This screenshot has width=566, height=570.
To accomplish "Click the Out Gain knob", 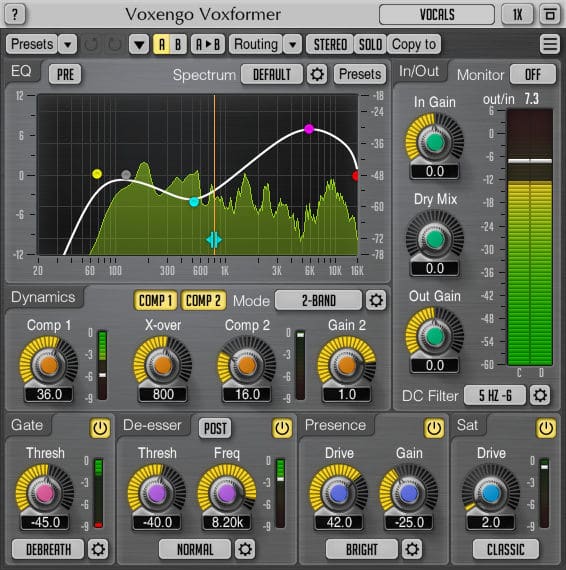I will point(434,336).
